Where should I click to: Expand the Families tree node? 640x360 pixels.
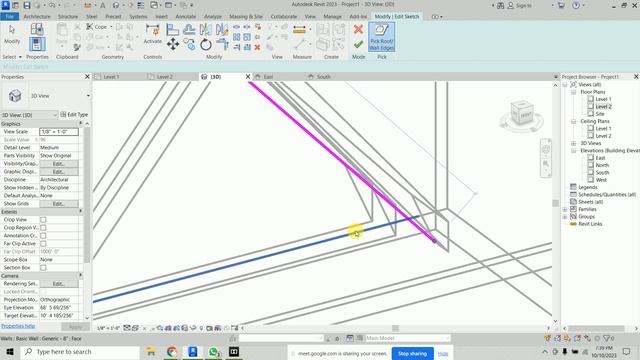click(x=565, y=209)
